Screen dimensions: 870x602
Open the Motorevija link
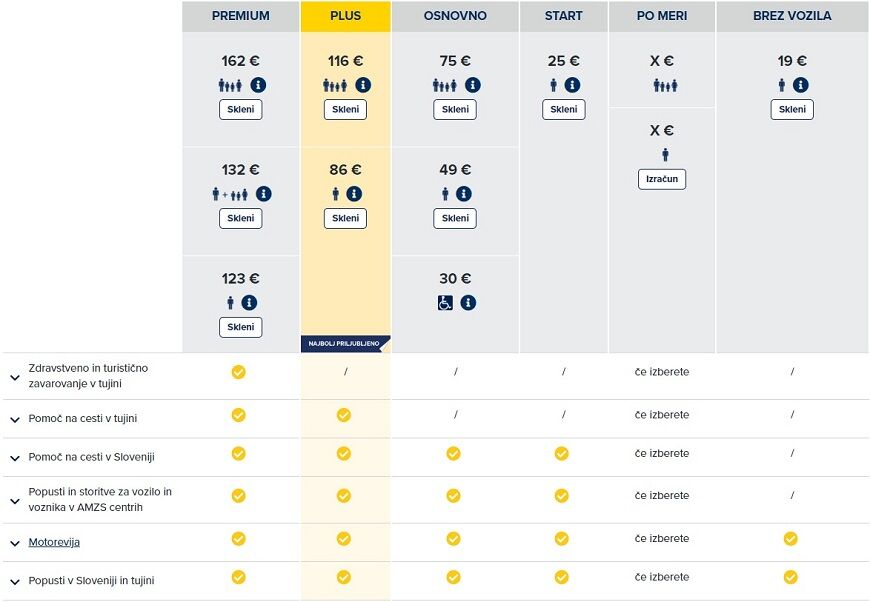click(x=54, y=542)
